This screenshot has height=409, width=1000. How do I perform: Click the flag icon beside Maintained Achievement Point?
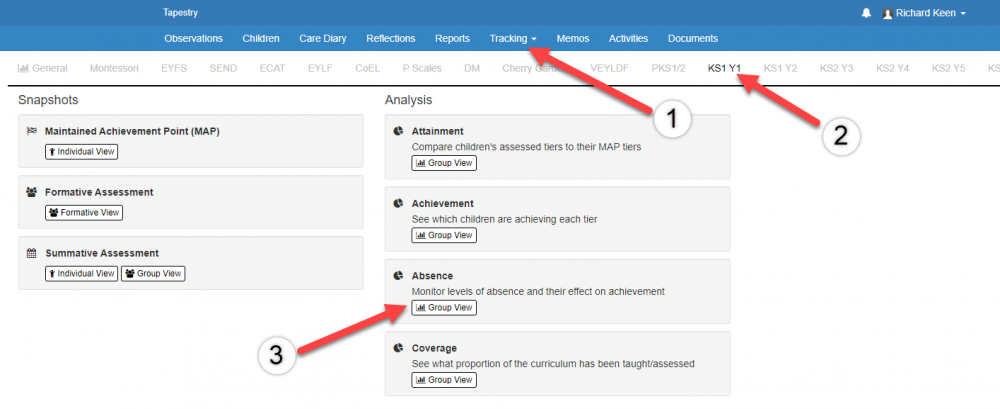(x=31, y=131)
